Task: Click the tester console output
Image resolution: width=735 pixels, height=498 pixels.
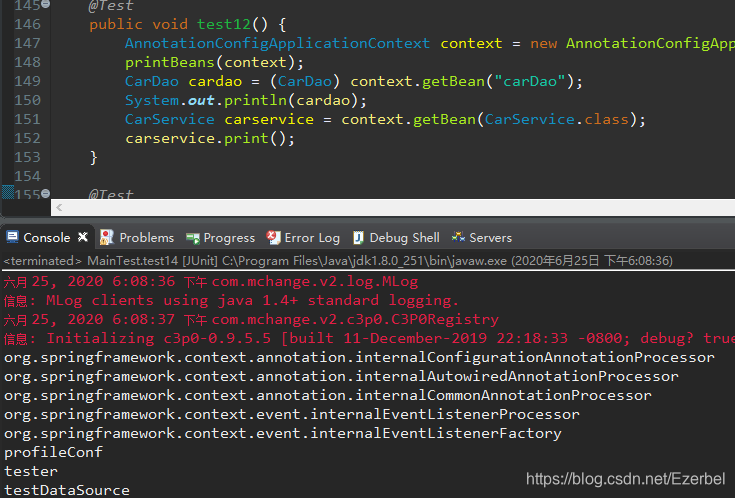Action: tap(31, 471)
